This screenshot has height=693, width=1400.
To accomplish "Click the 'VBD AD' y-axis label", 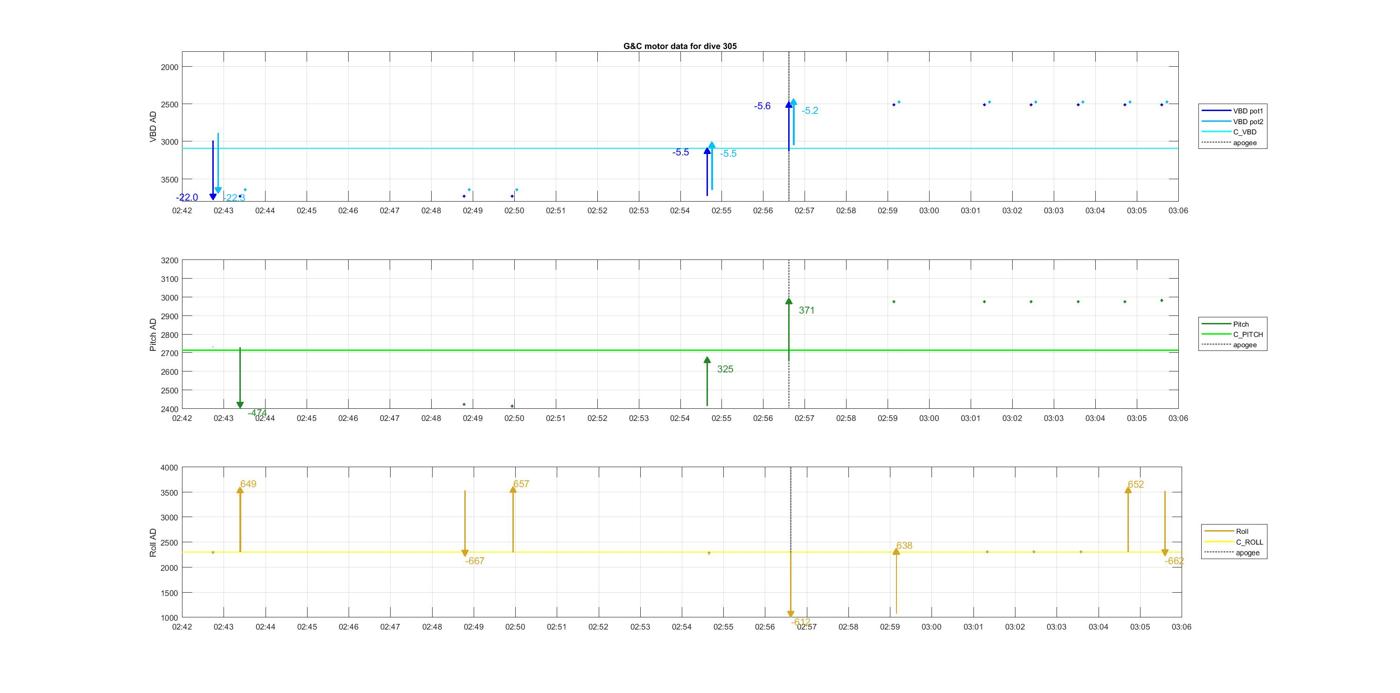I will (154, 127).
